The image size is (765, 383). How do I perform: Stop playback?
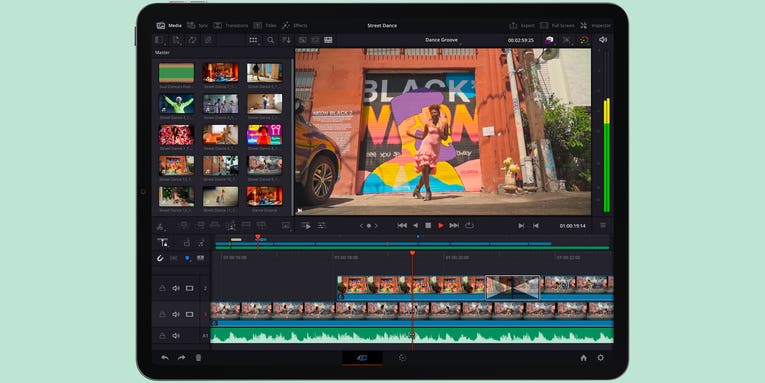click(428, 225)
